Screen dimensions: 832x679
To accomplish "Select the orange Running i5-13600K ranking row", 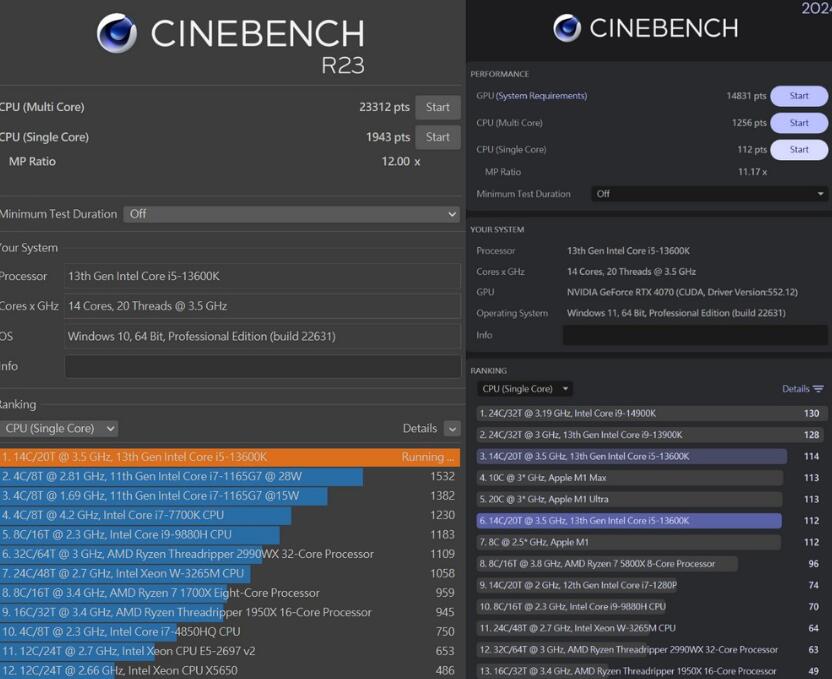I will (230, 457).
